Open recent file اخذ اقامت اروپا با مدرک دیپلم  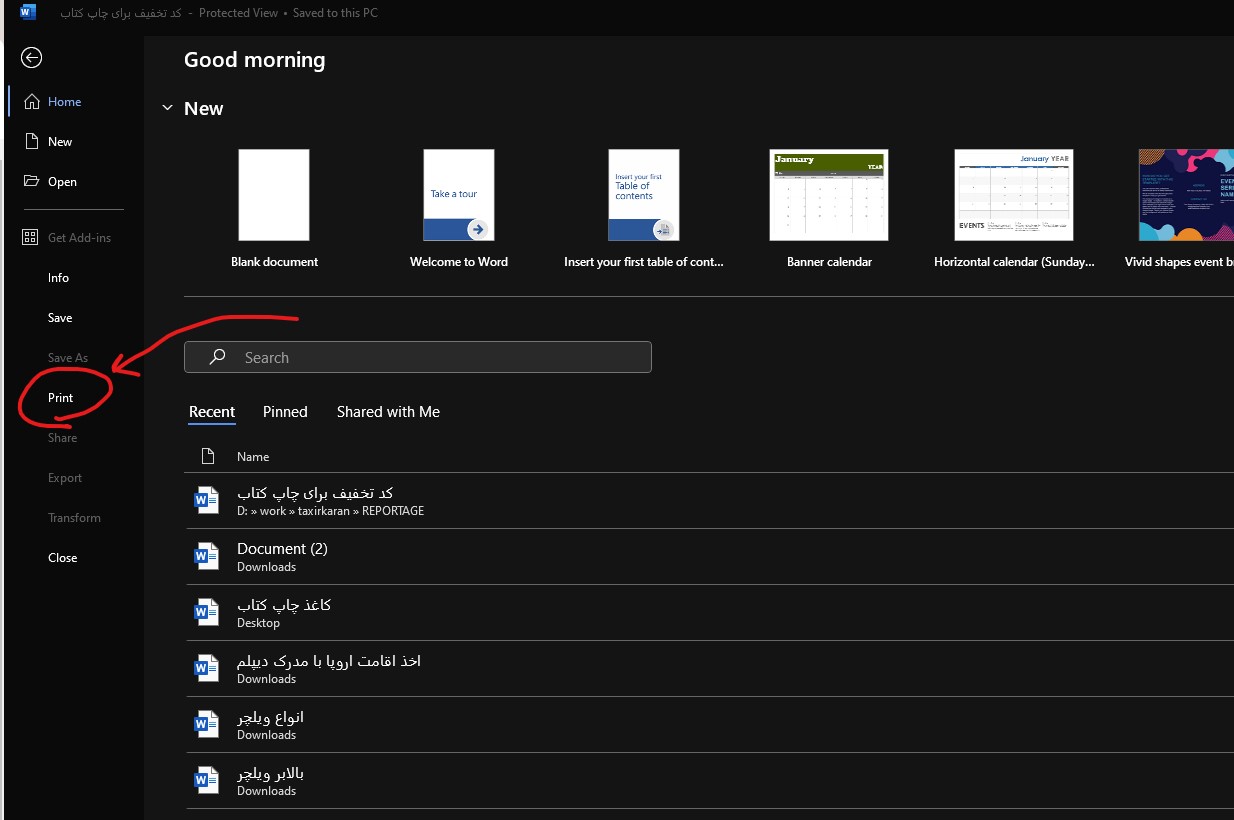(329, 661)
